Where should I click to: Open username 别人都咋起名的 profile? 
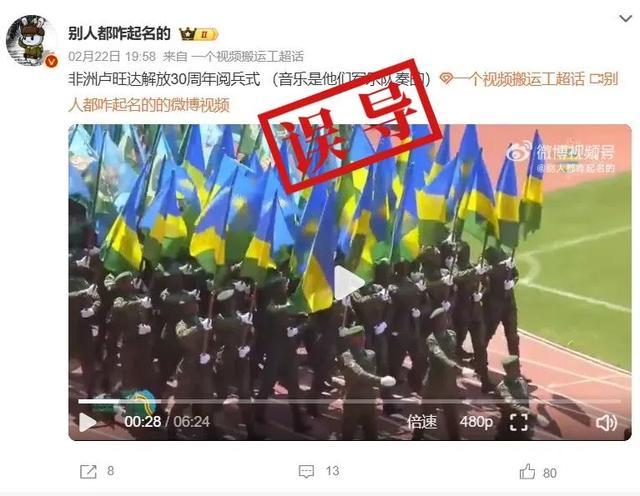point(119,33)
